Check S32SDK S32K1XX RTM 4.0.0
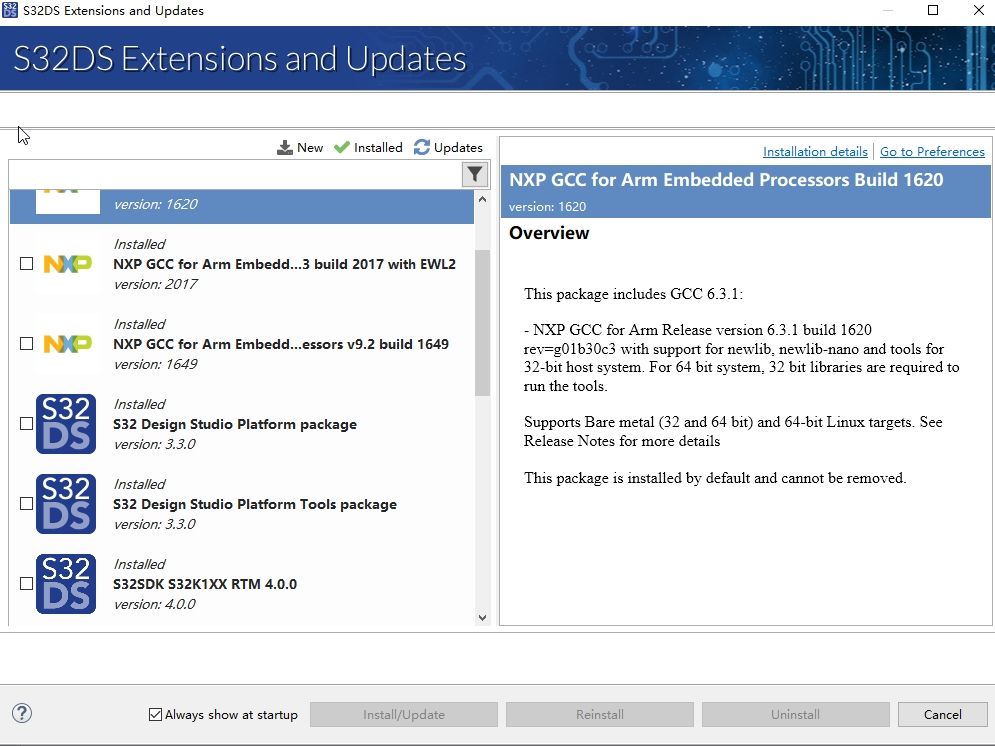 tap(26, 583)
